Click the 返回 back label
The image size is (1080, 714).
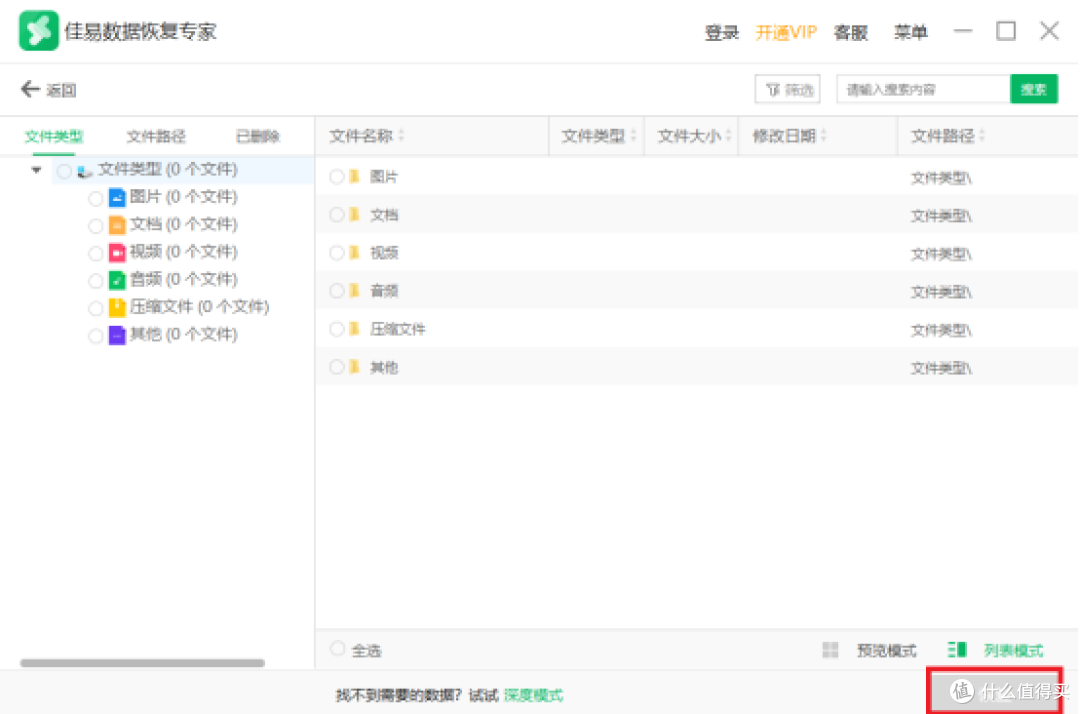pos(61,90)
